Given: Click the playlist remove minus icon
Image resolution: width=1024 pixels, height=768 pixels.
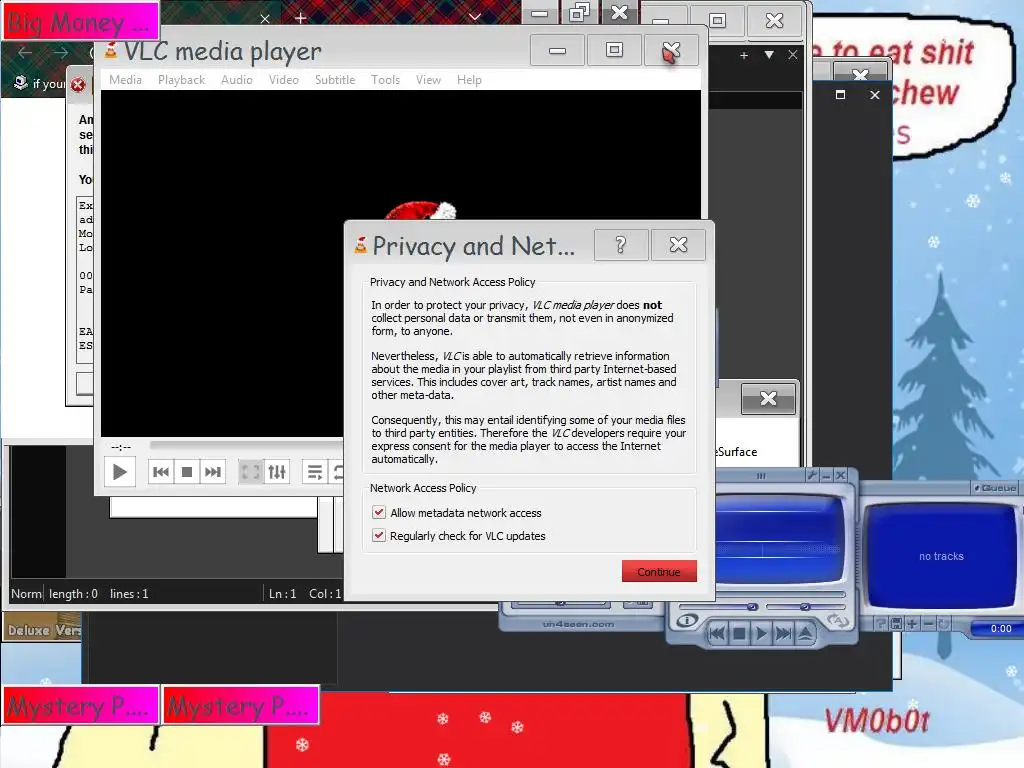Looking at the screenshot, I should coord(928,624).
